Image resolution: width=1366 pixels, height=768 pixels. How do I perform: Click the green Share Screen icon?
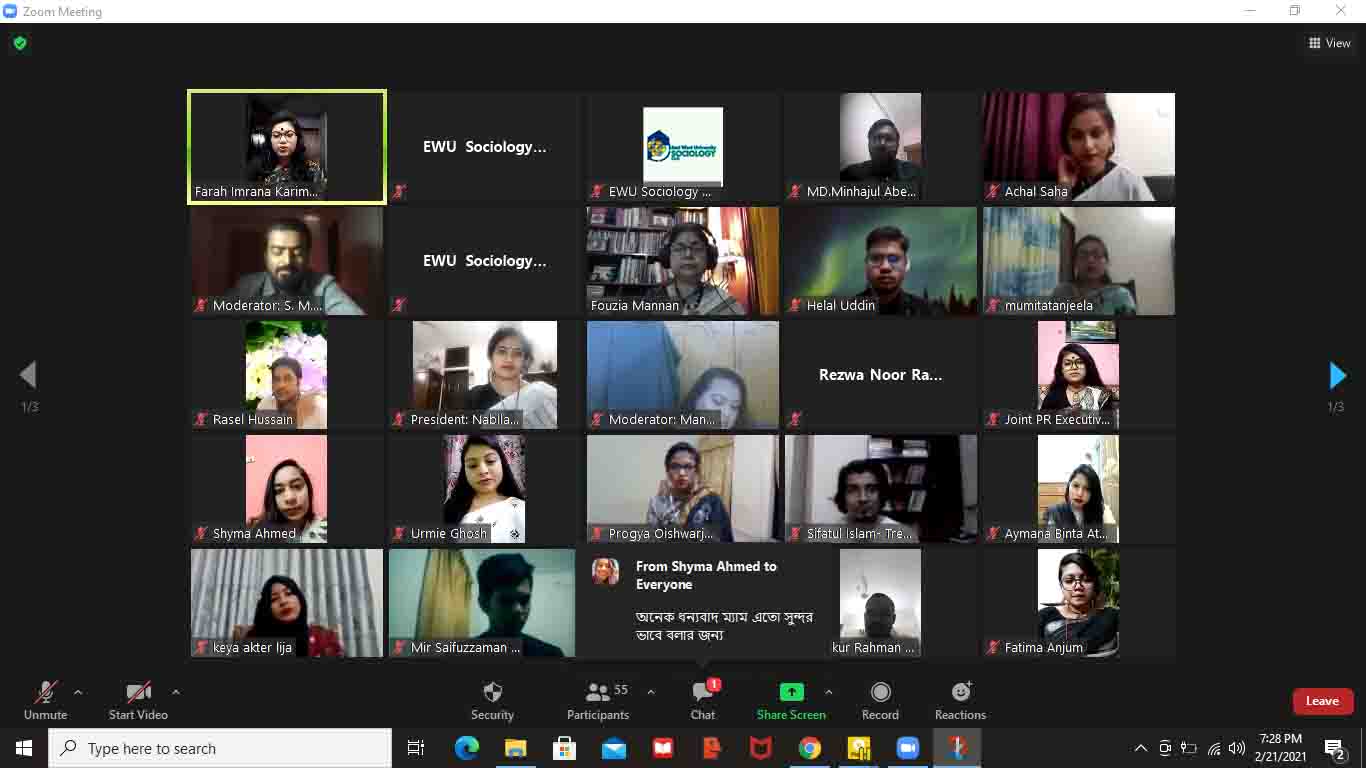791,692
